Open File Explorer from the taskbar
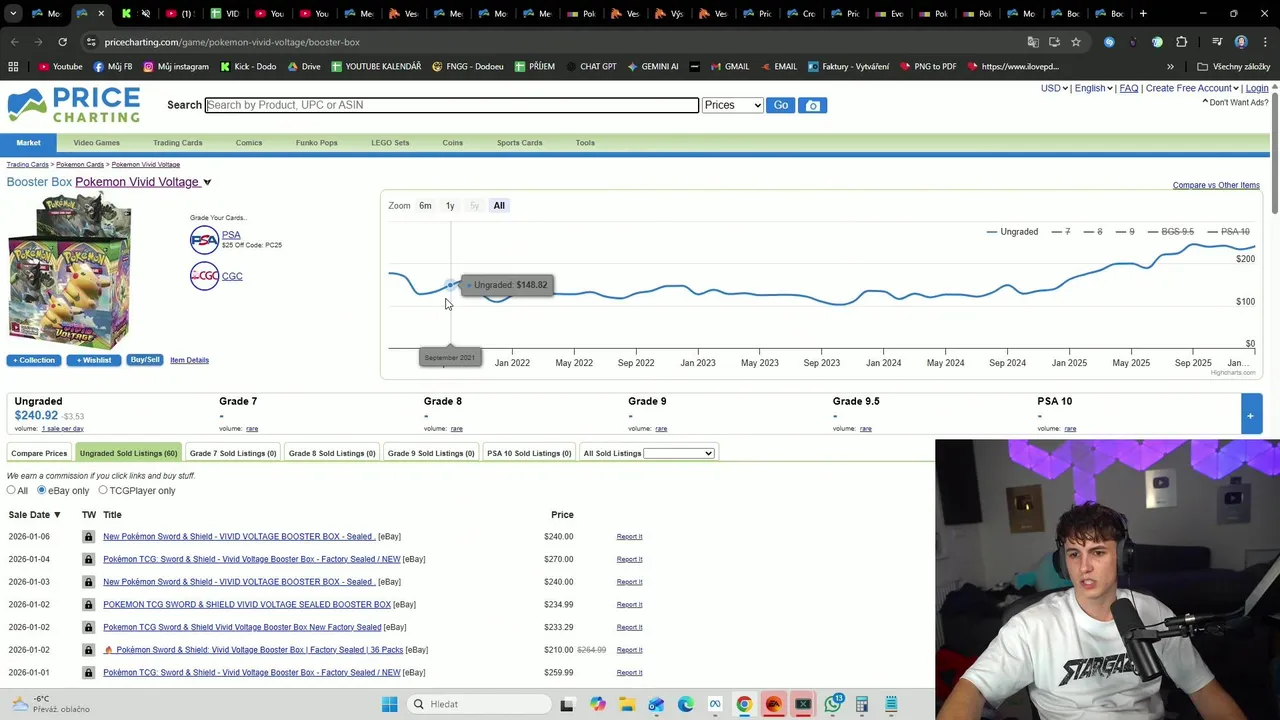The height and width of the screenshot is (720, 1280). tap(626, 704)
